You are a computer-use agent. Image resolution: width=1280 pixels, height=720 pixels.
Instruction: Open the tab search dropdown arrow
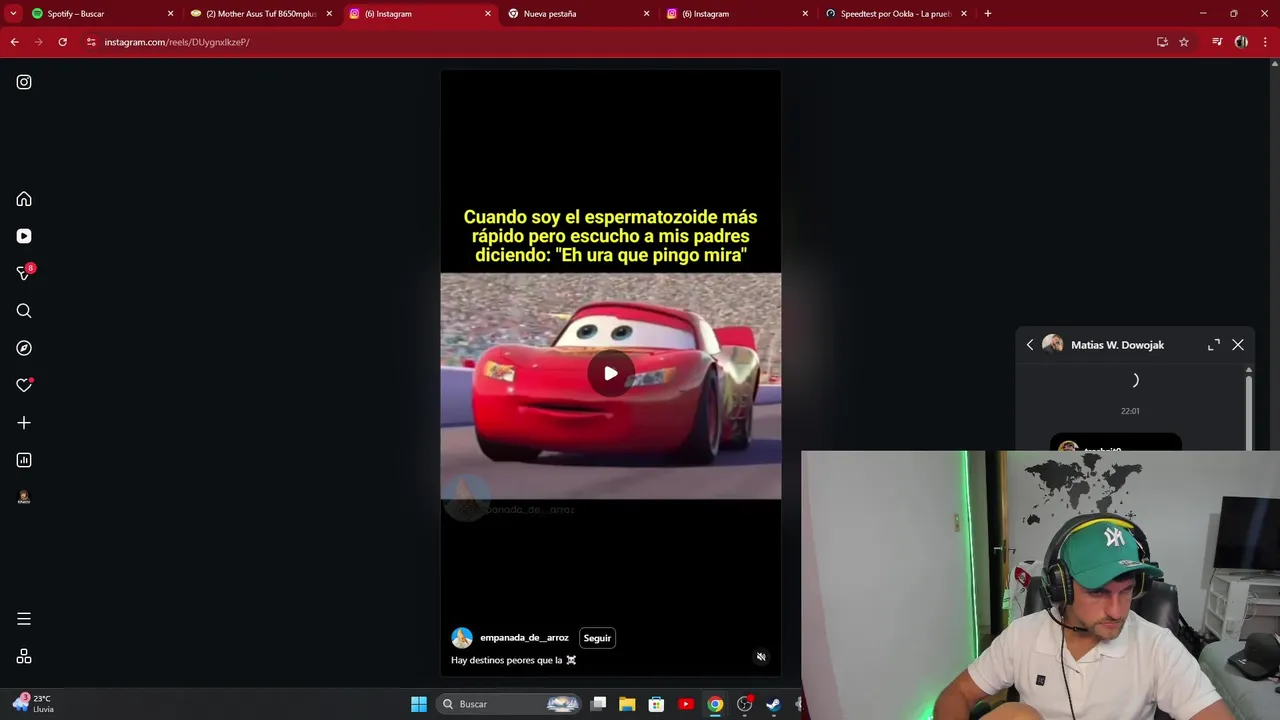(x=13, y=14)
